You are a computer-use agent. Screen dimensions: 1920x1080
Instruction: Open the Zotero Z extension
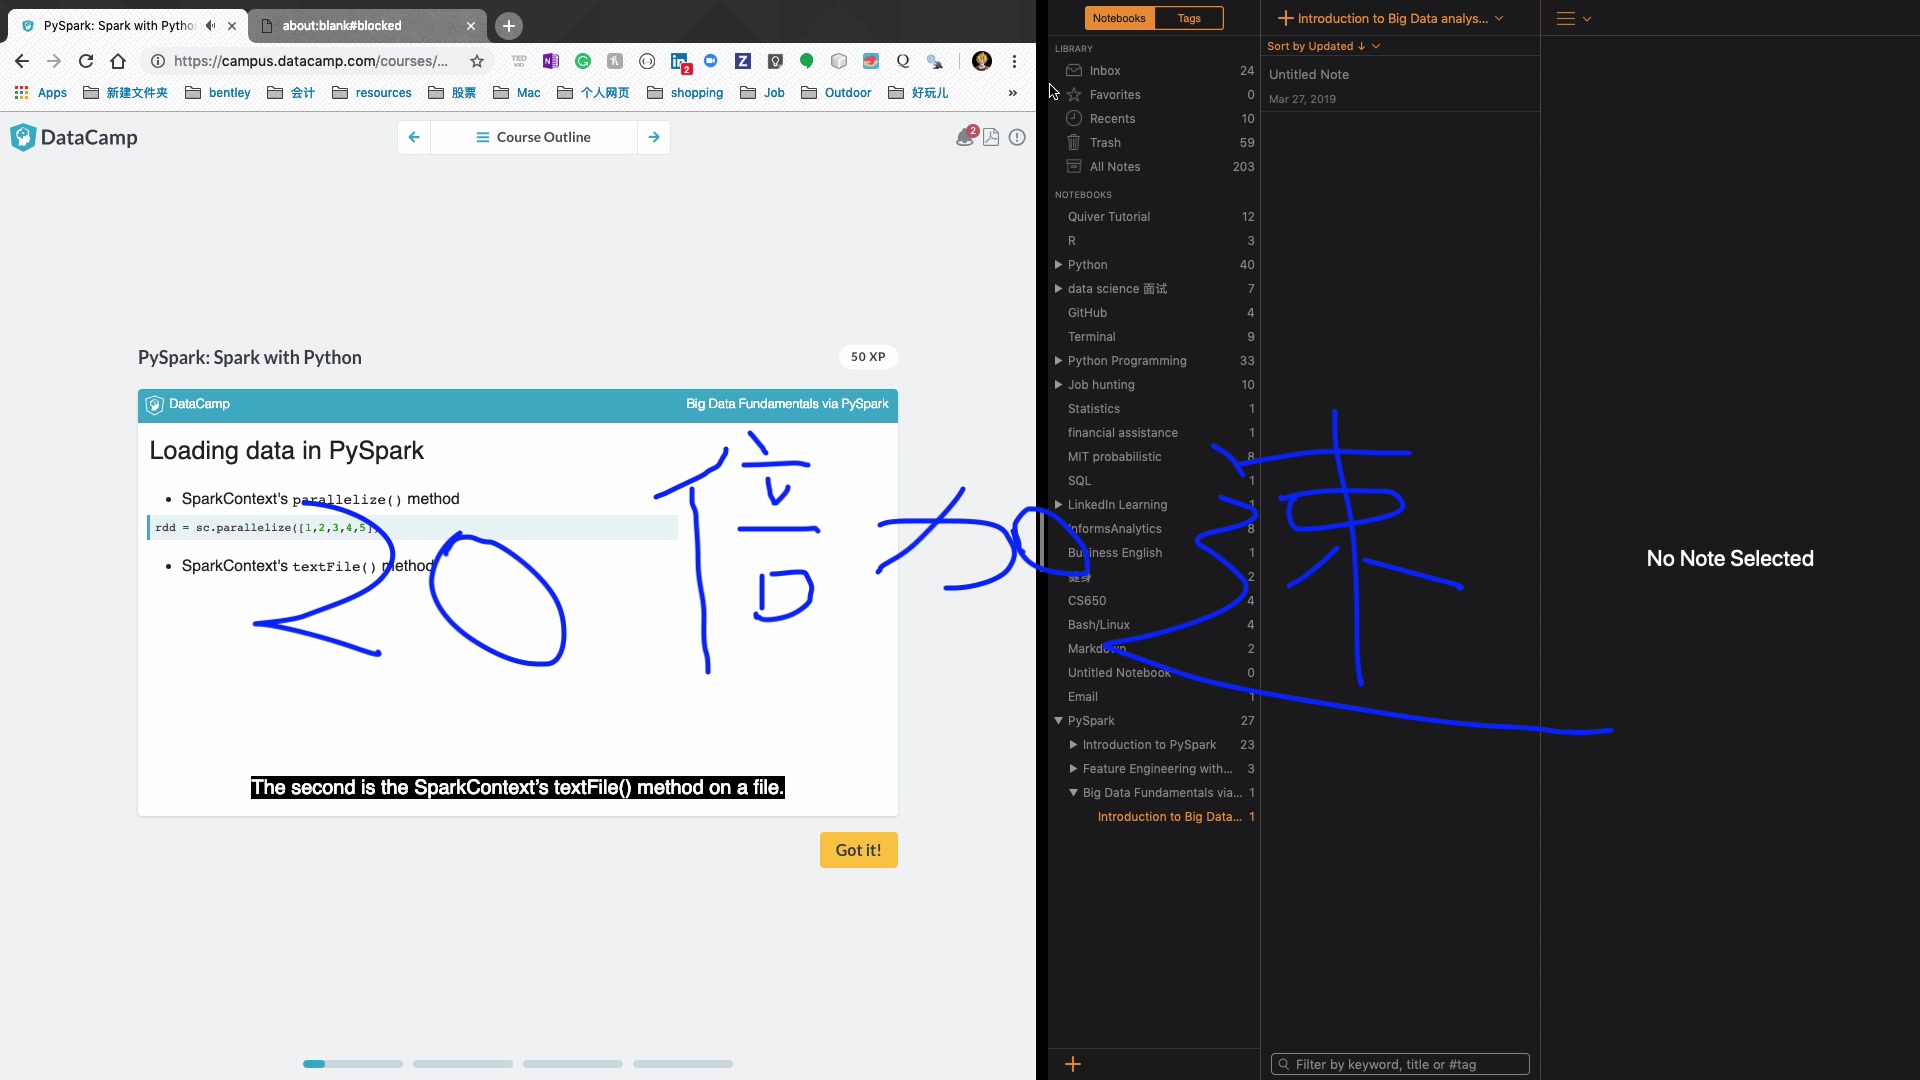tap(743, 61)
